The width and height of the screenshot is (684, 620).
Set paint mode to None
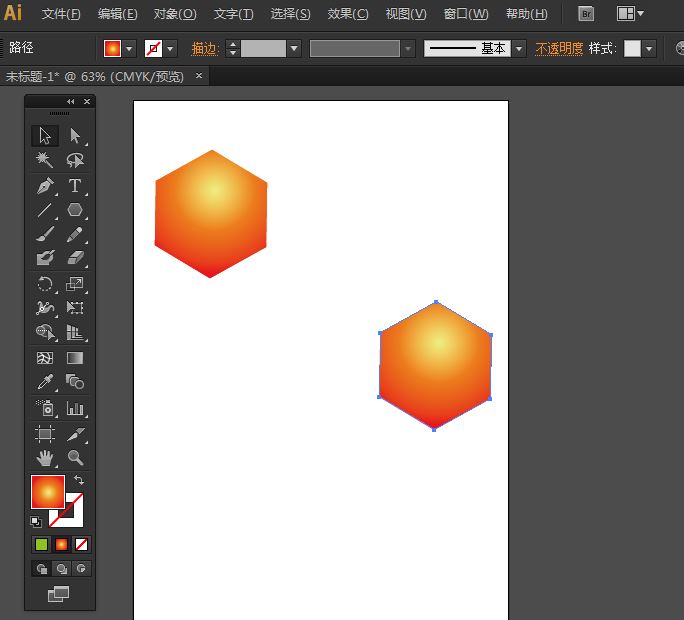pos(82,545)
